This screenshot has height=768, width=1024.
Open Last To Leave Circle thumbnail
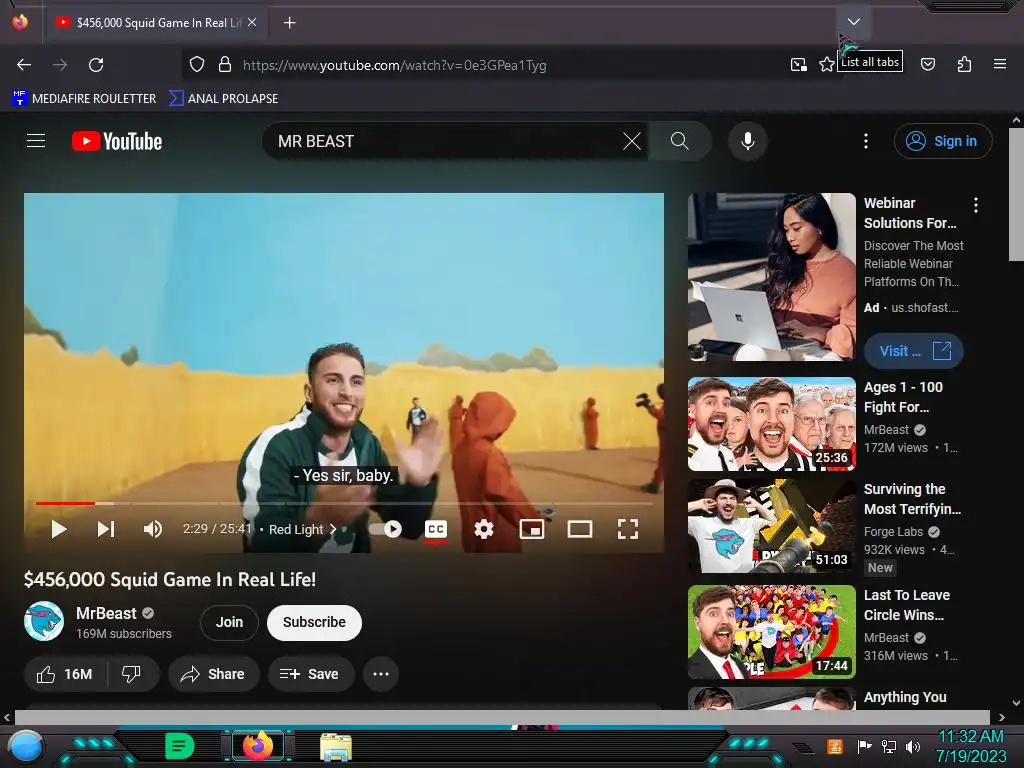click(x=771, y=632)
